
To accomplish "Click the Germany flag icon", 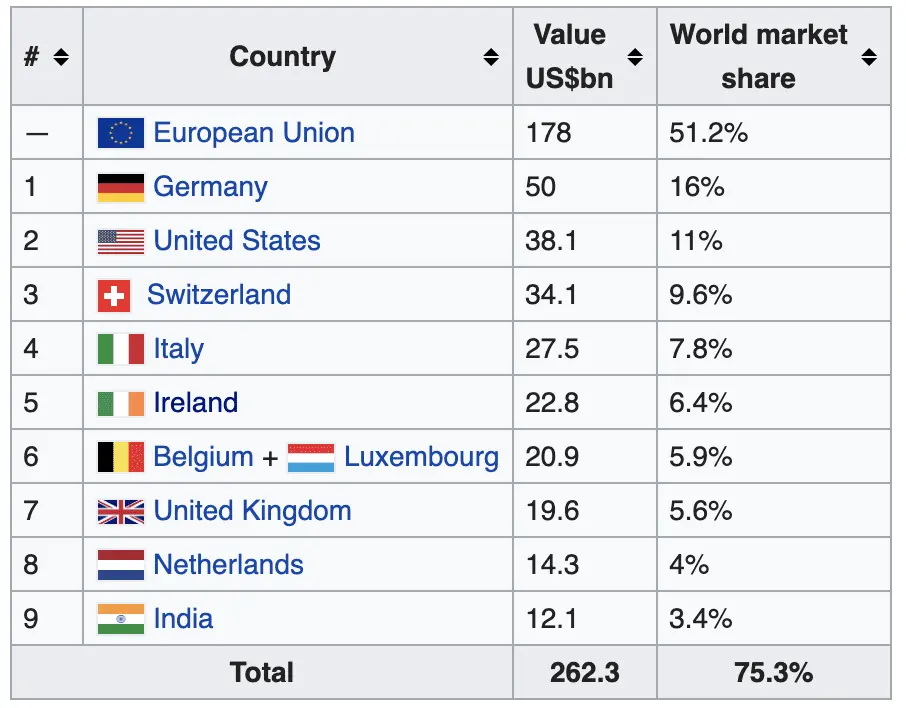I will click(x=121, y=187).
